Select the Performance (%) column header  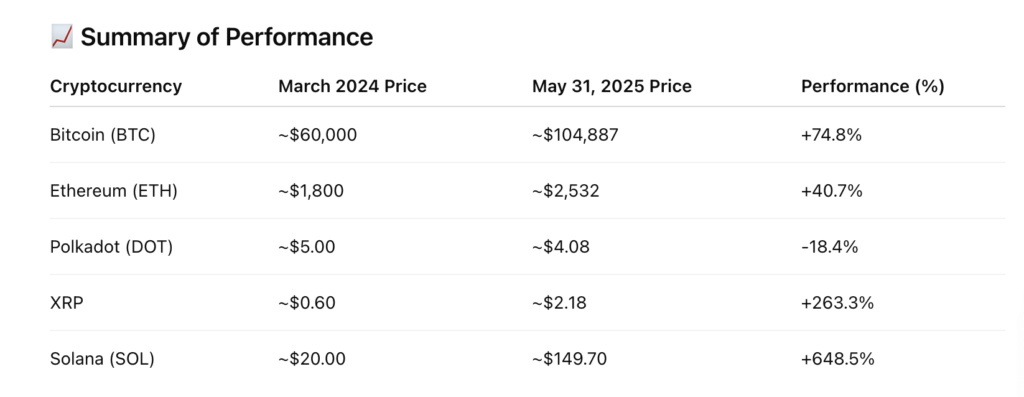pyautogui.click(x=872, y=86)
